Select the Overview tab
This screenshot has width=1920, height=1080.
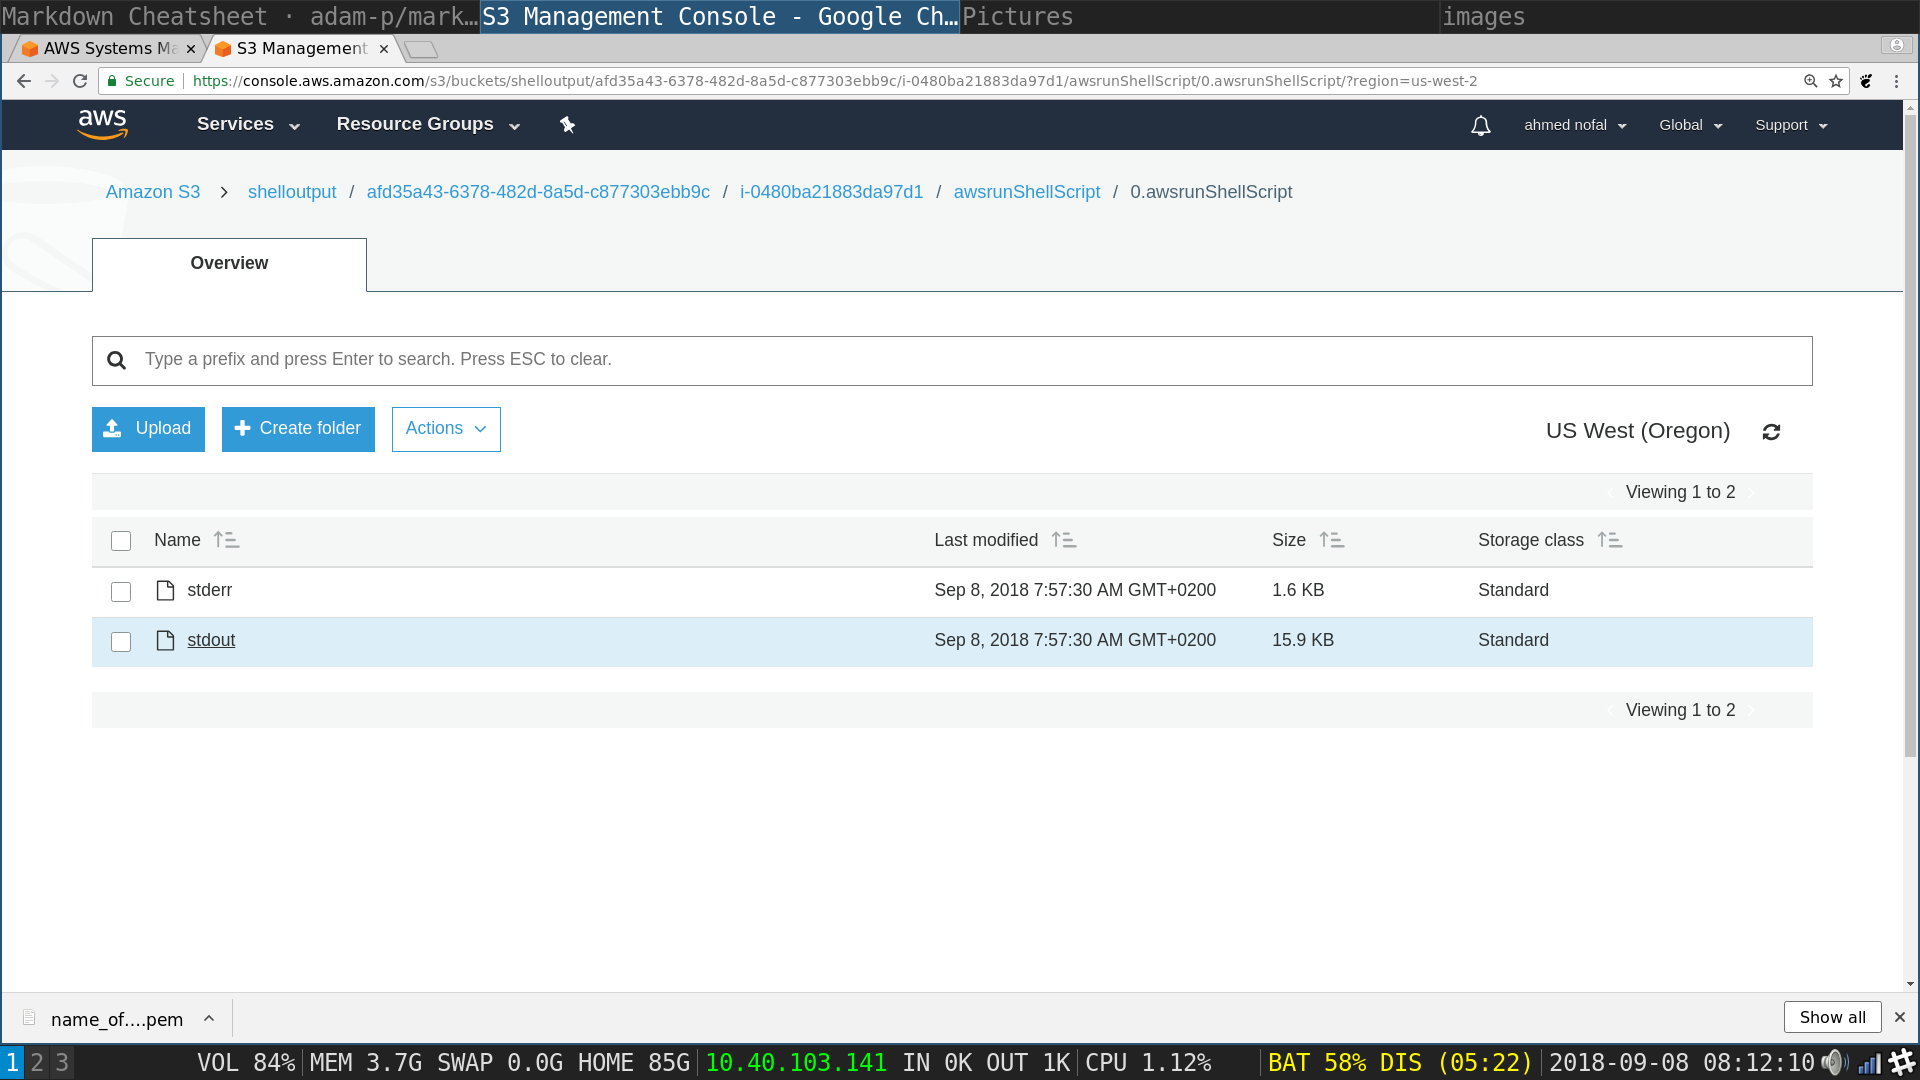229,264
